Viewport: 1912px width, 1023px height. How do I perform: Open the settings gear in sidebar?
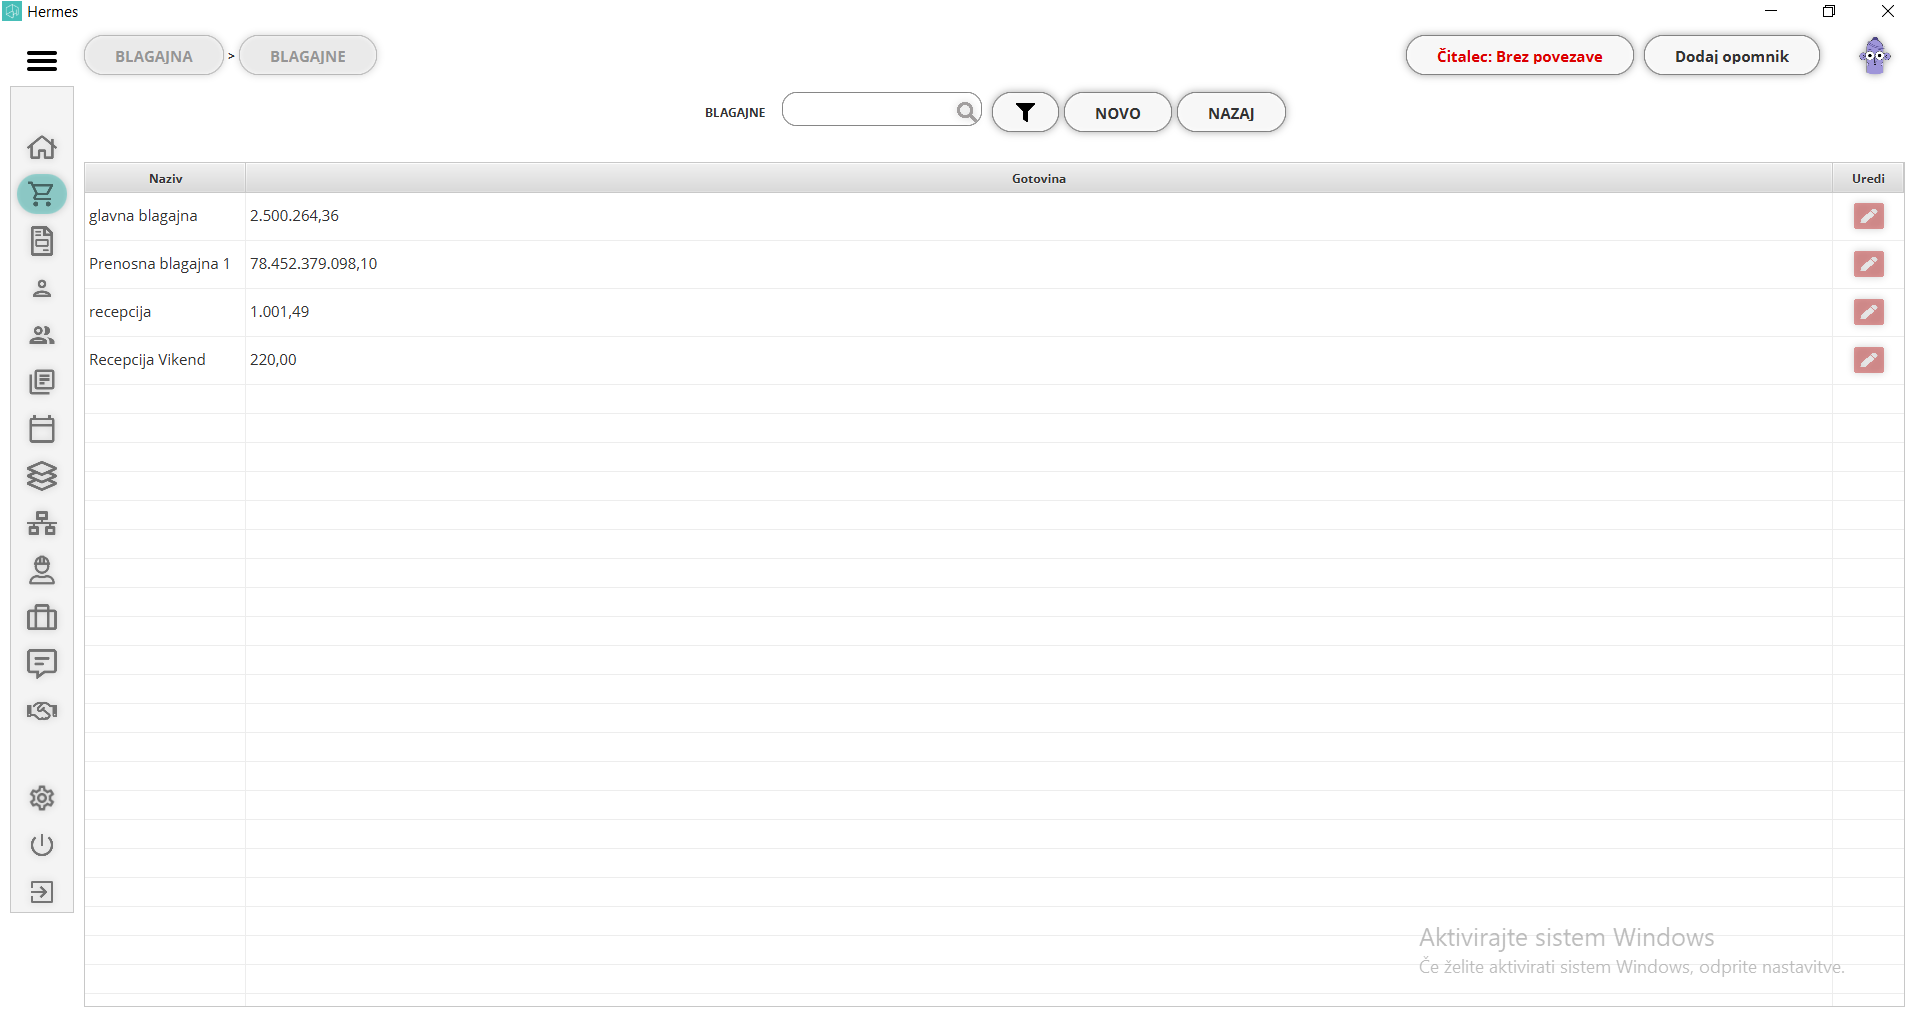click(x=42, y=798)
